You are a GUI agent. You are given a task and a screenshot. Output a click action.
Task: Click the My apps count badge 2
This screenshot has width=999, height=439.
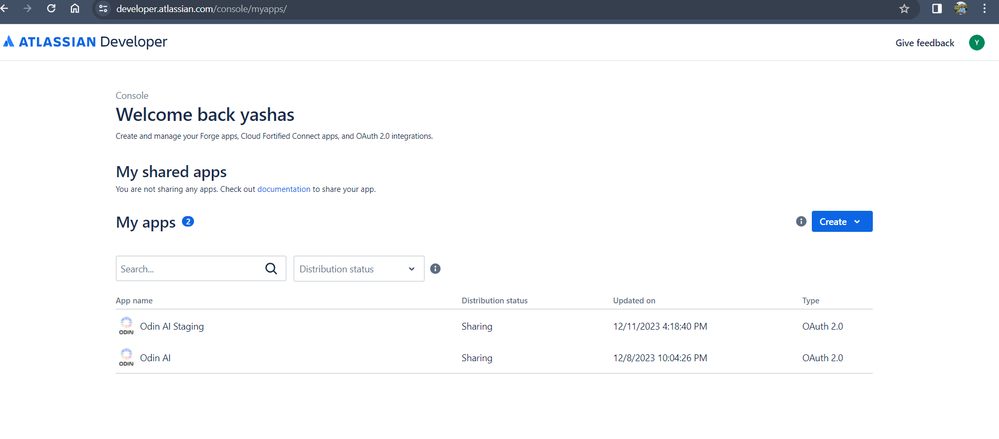coord(188,222)
